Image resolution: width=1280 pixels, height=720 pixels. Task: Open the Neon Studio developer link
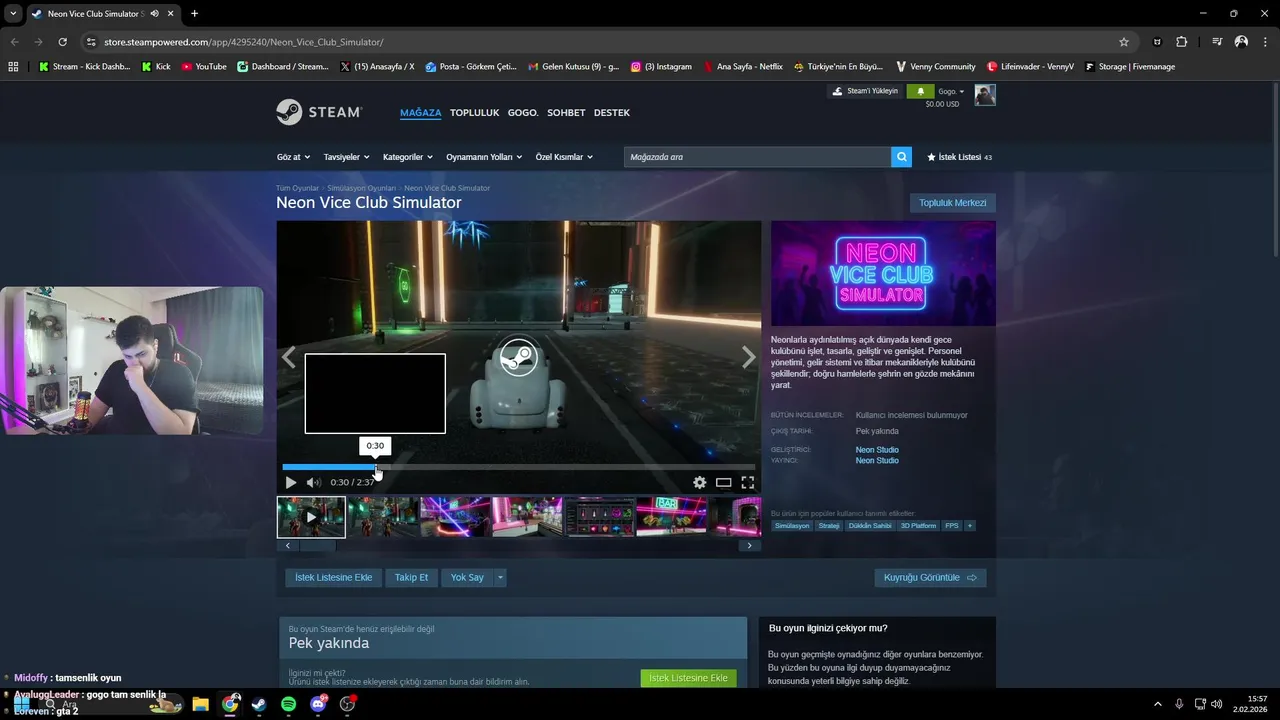(x=877, y=450)
